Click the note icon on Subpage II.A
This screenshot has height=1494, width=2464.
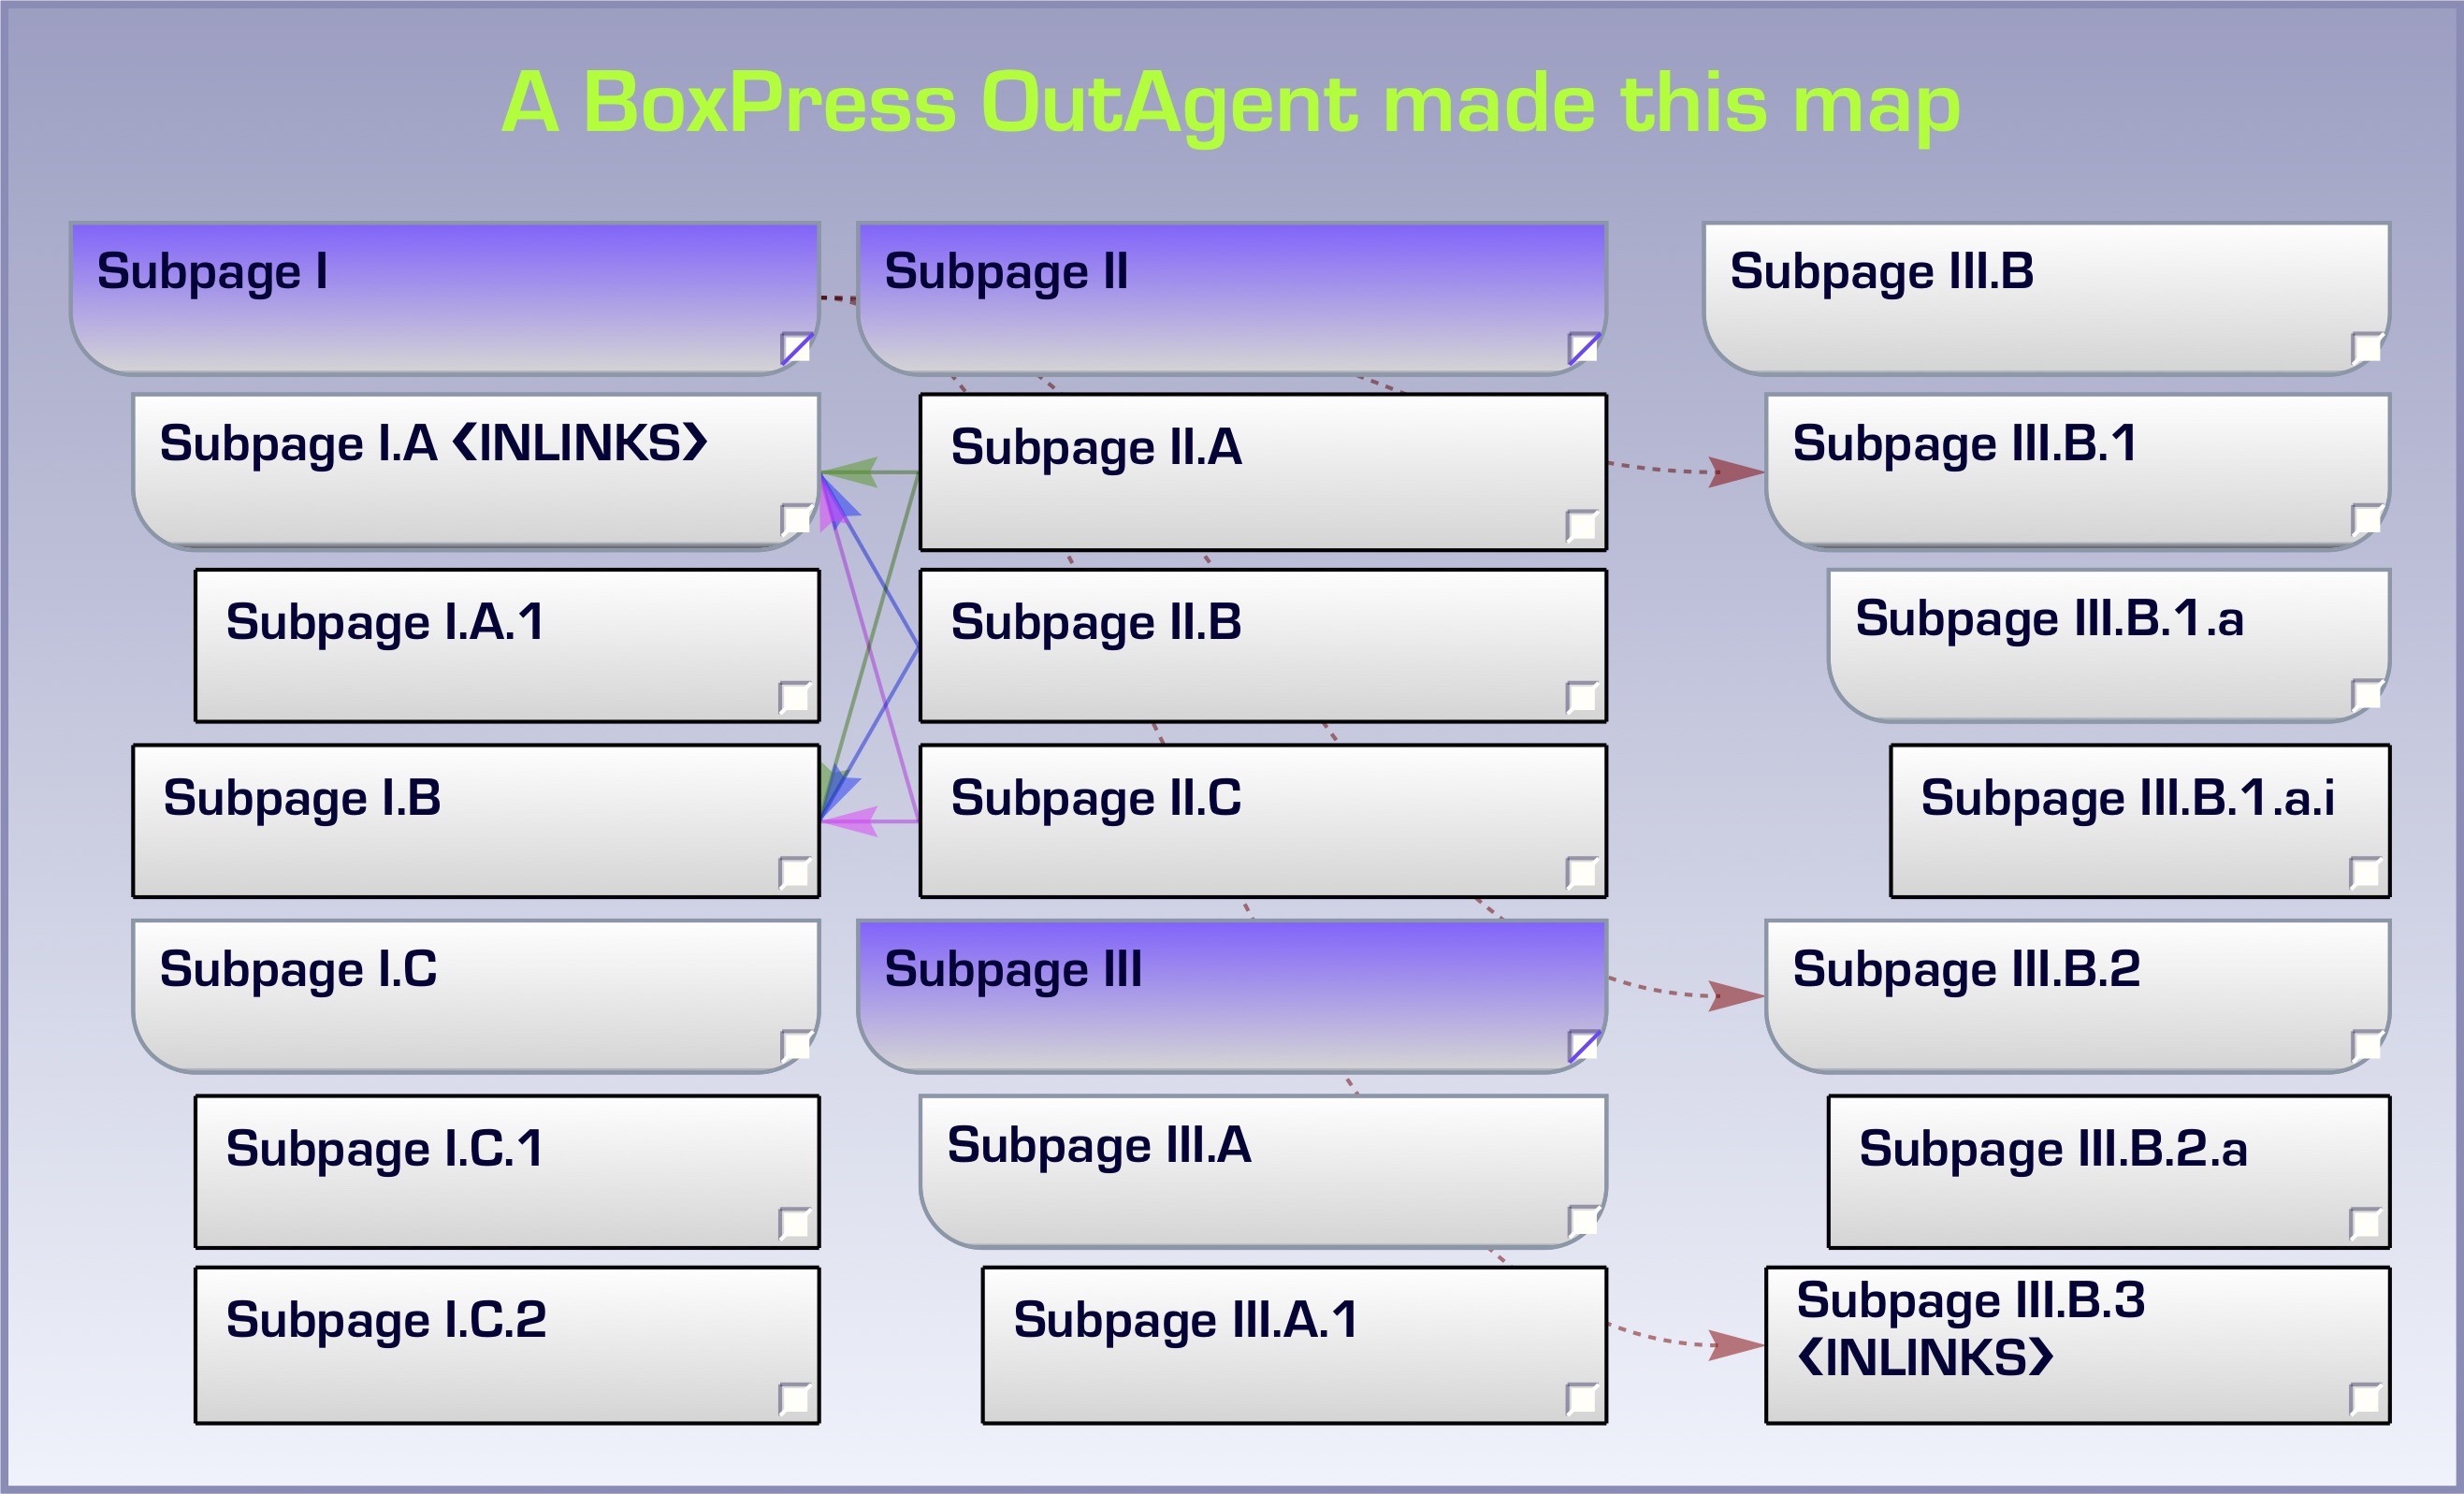[x=1581, y=525]
